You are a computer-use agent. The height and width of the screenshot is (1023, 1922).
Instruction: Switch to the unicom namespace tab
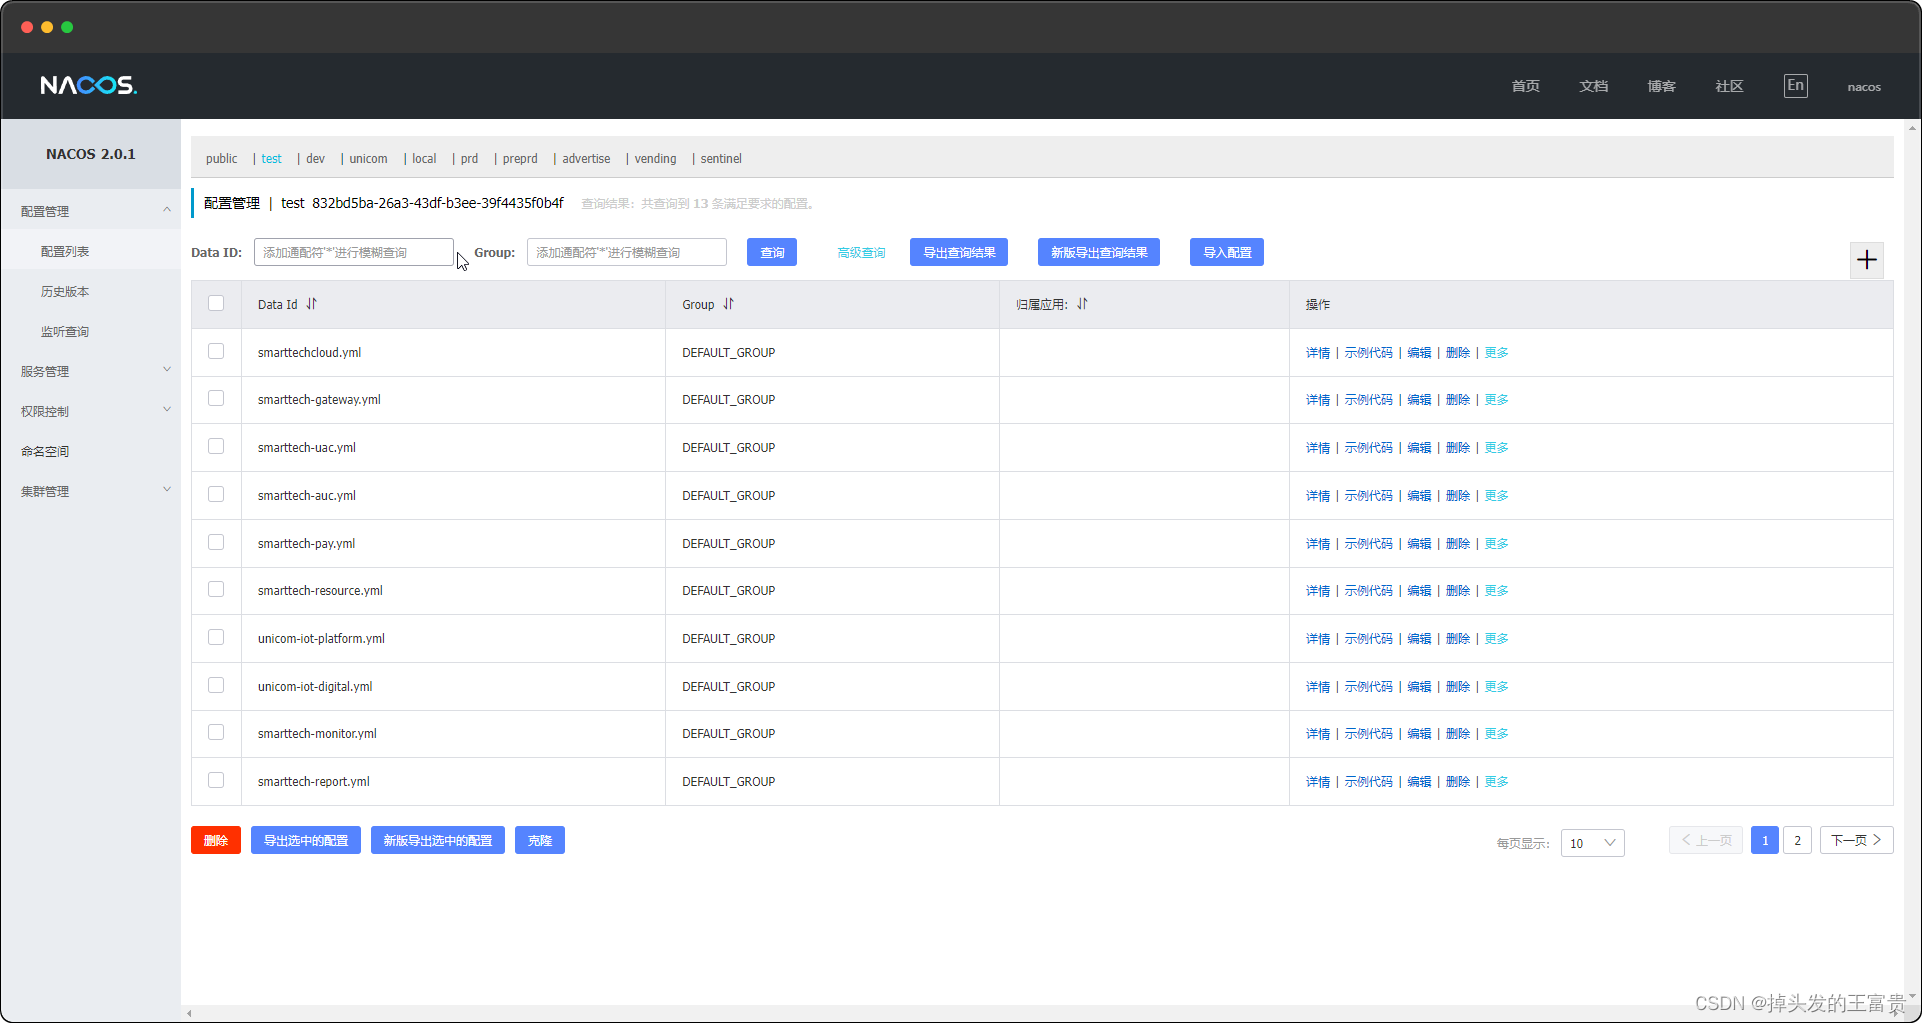coord(368,159)
